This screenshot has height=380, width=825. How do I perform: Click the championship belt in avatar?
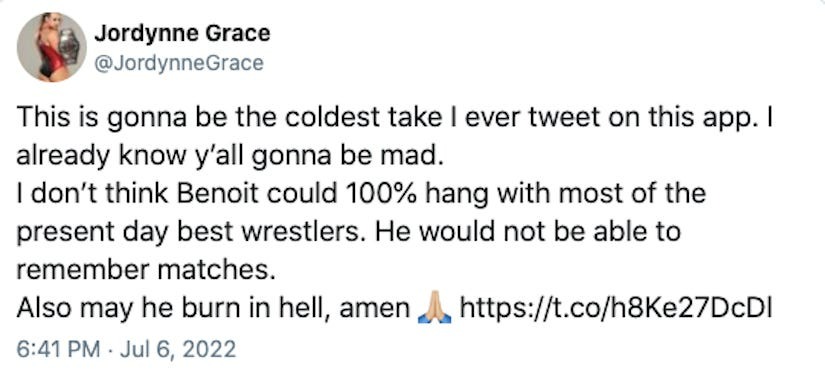(x=69, y=46)
